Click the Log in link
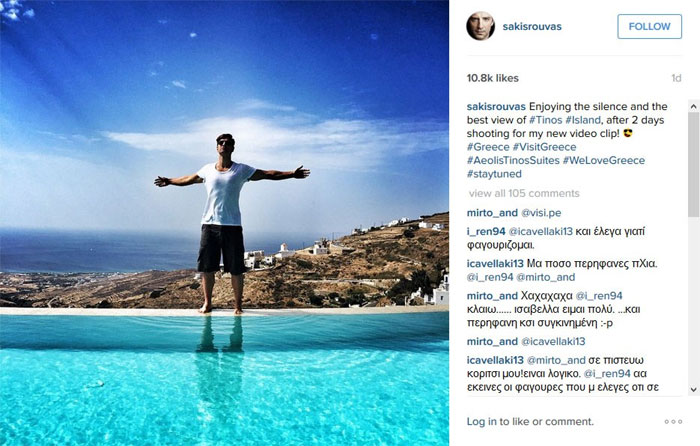This screenshot has height=446, width=700. click(x=481, y=421)
